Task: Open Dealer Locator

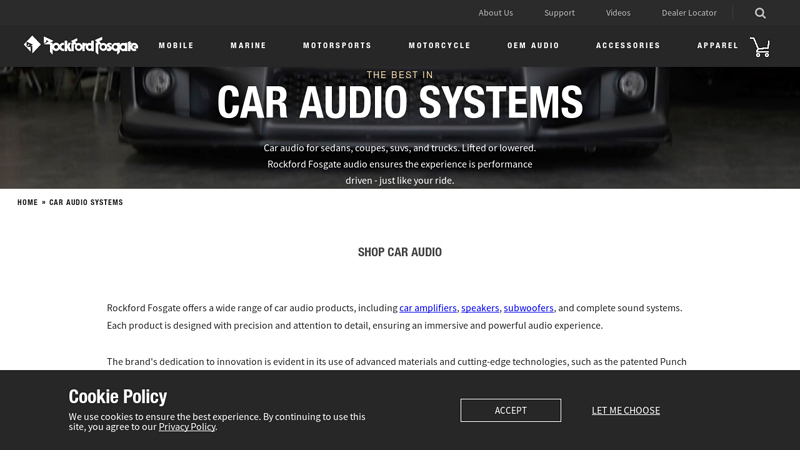Action: coord(689,13)
